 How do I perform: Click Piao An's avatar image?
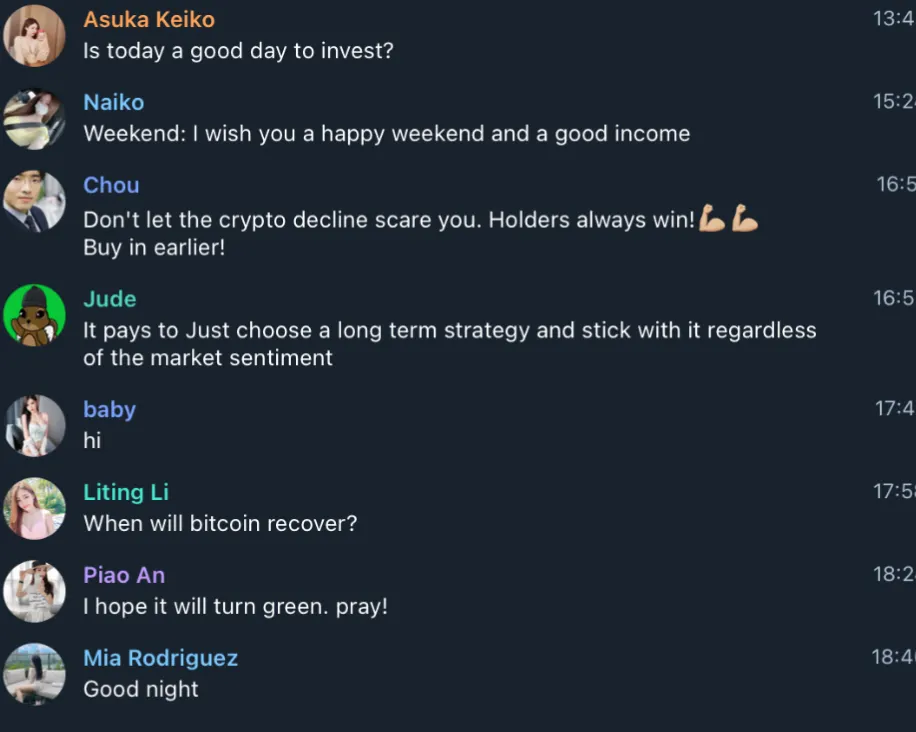(34, 592)
